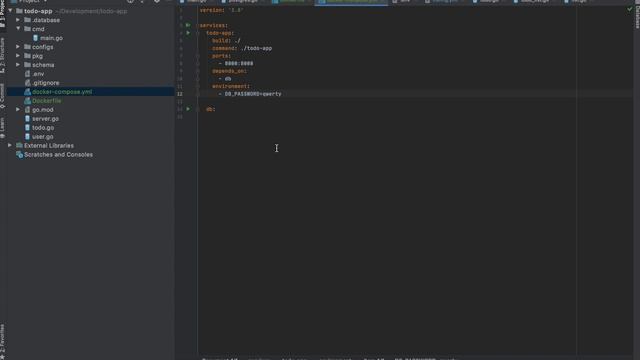Click the main.go file icon
The height and width of the screenshot is (360, 640).
[36, 38]
